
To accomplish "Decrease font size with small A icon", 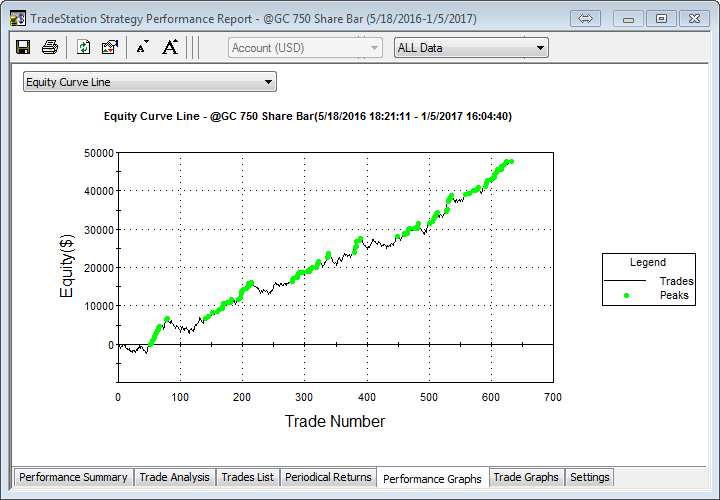I will tap(142, 47).
